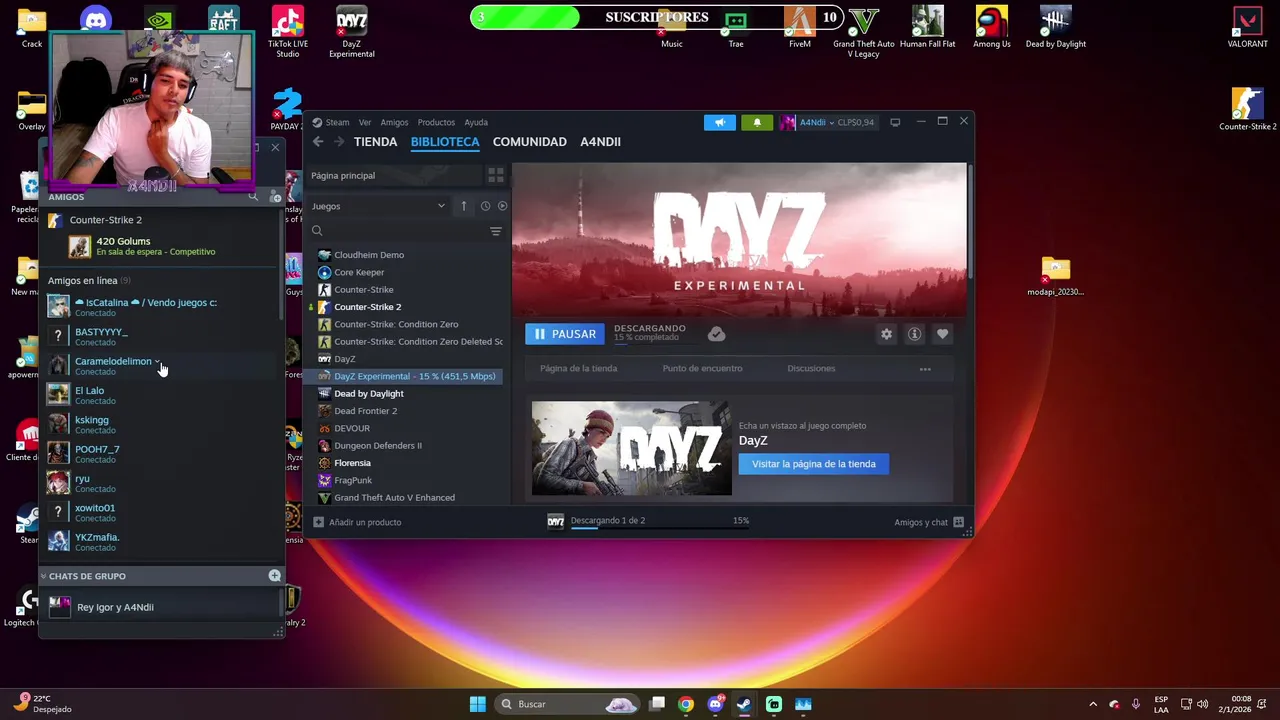Image resolution: width=1280 pixels, height=720 pixels.
Task: Show hidden system tray icons chevron
Action: coord(1093,704)
